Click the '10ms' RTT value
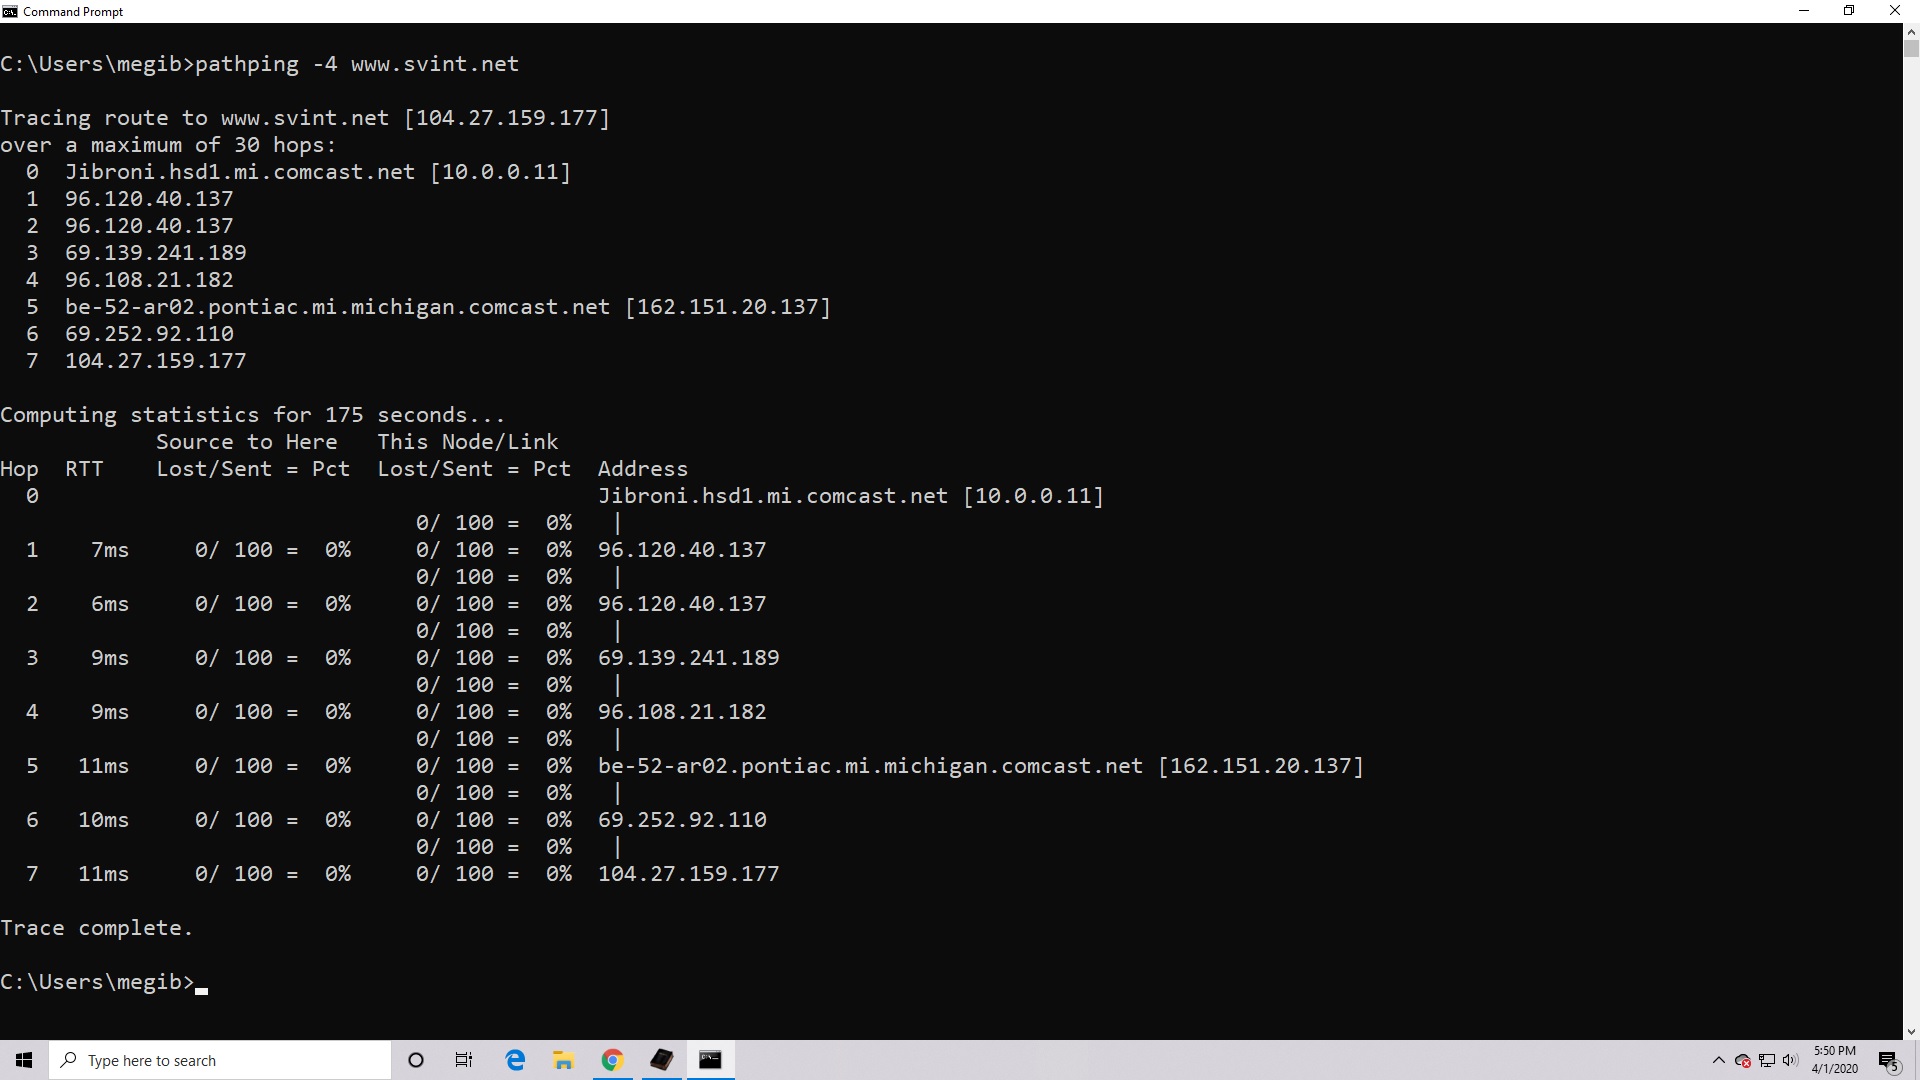Viewport: 1920px width, 1080px height. [x=104, y=820]
